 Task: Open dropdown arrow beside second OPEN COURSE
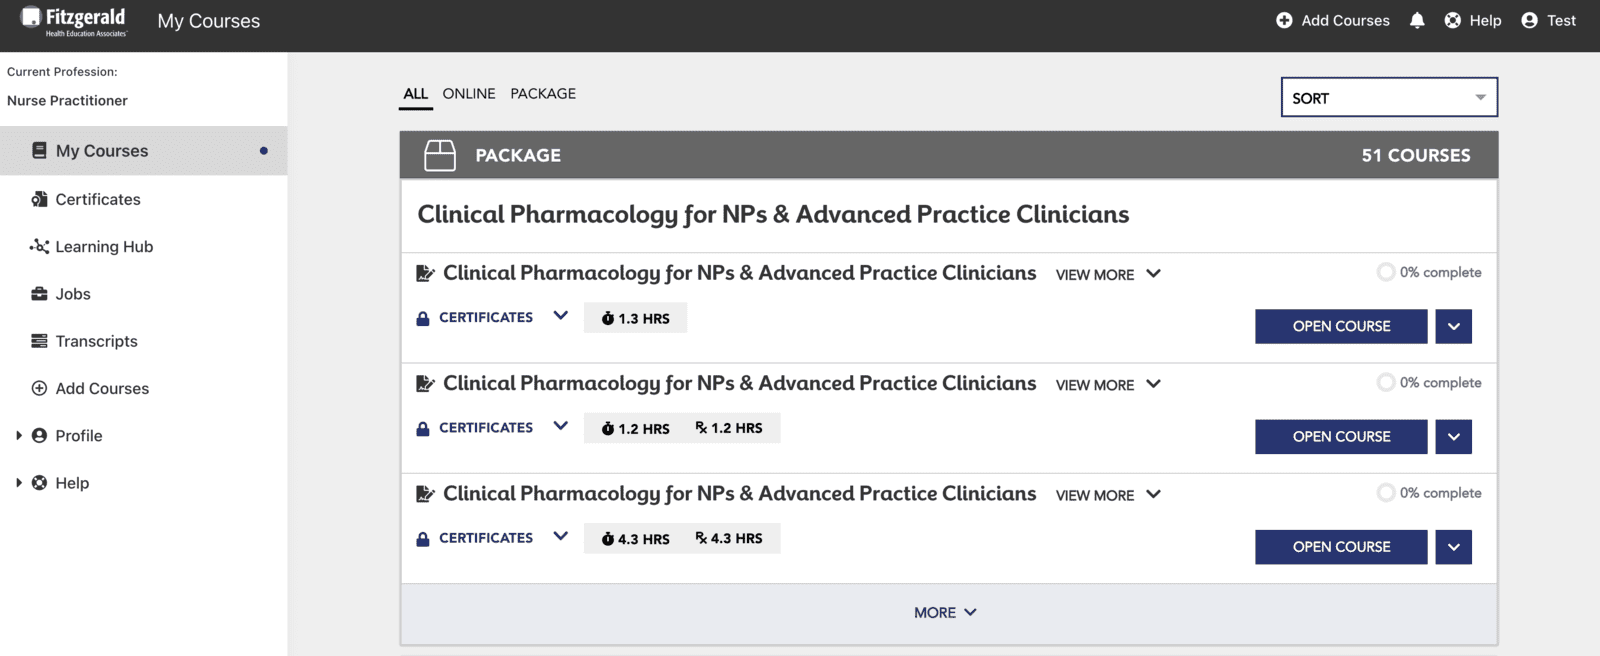point(1453,437)
